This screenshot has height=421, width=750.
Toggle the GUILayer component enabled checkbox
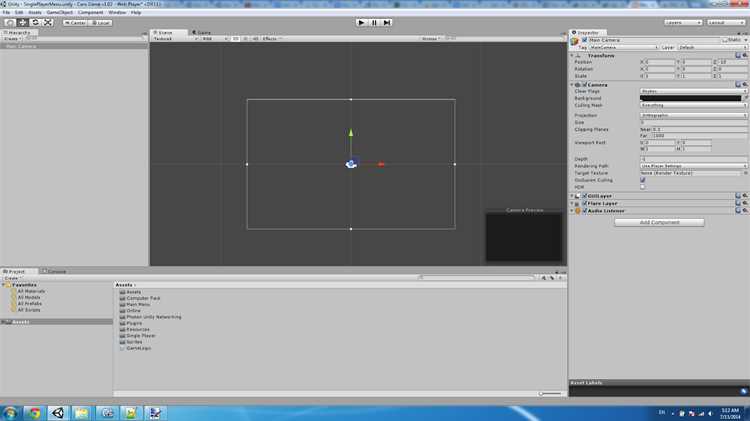pos(585,196)
